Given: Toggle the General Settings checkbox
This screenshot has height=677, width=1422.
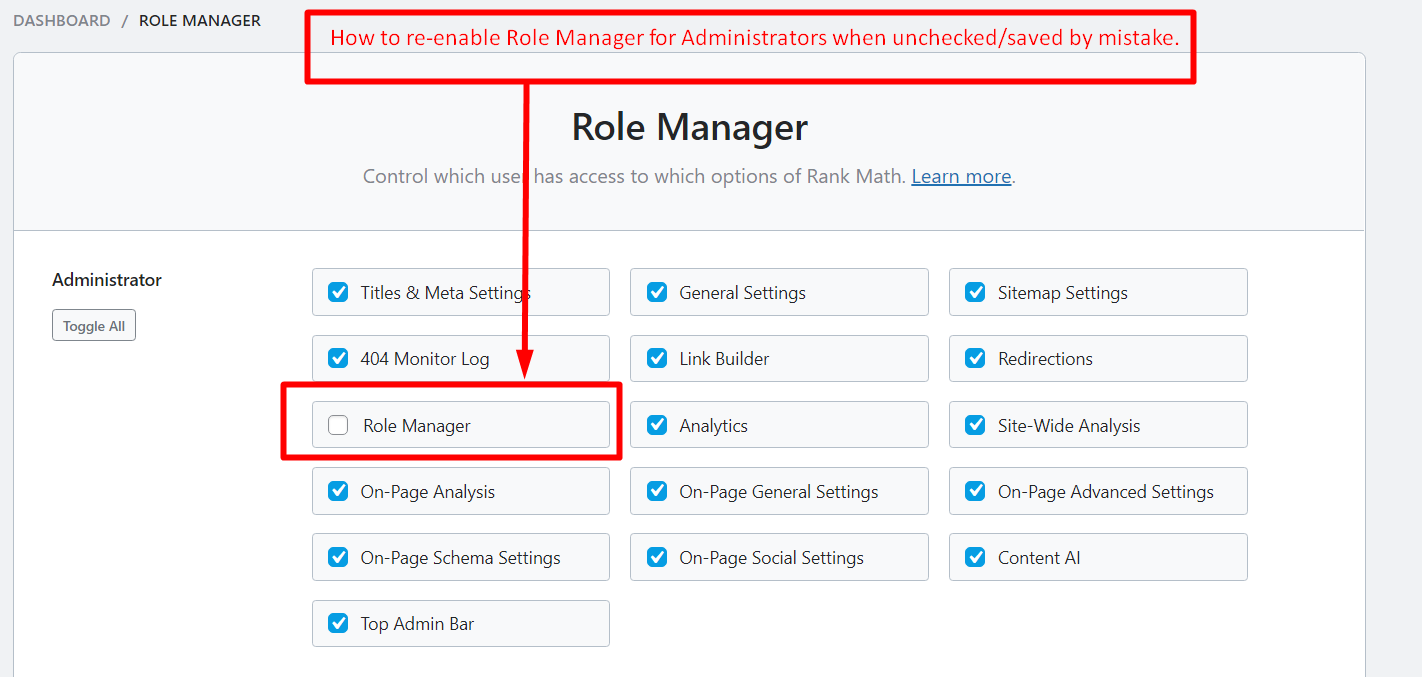Looking at the screenshot, I should 657,293.
